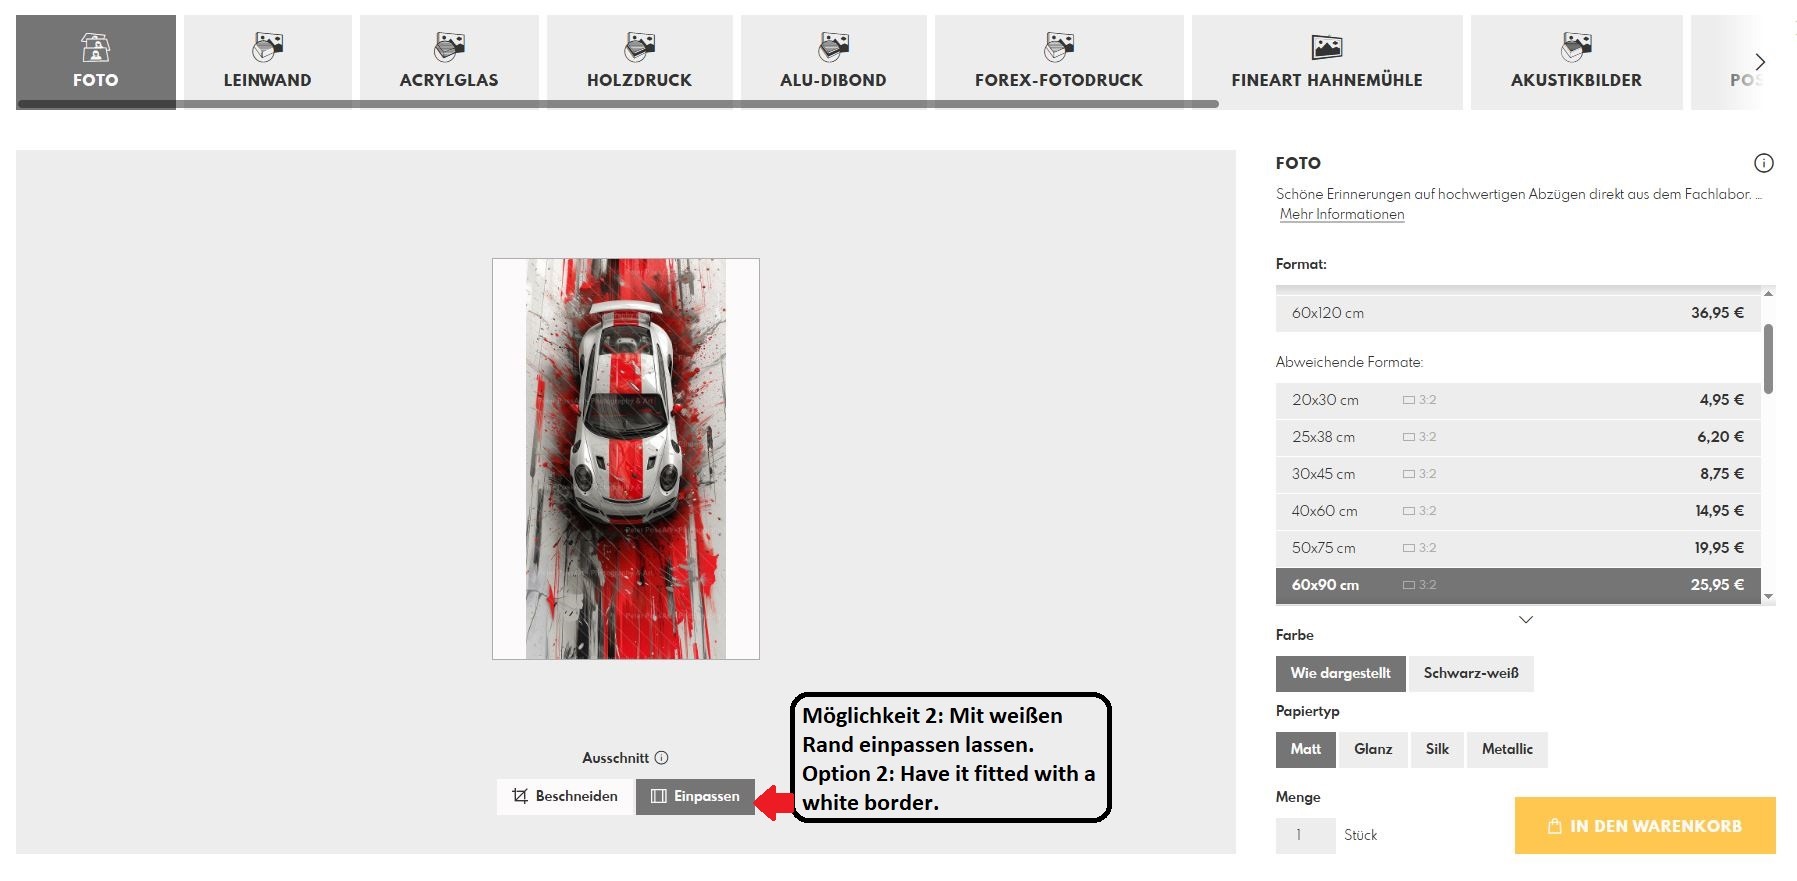Go to the ALU-DIBOND tab
This screenshot has height=881, width=1797.
tap(834, 62)
